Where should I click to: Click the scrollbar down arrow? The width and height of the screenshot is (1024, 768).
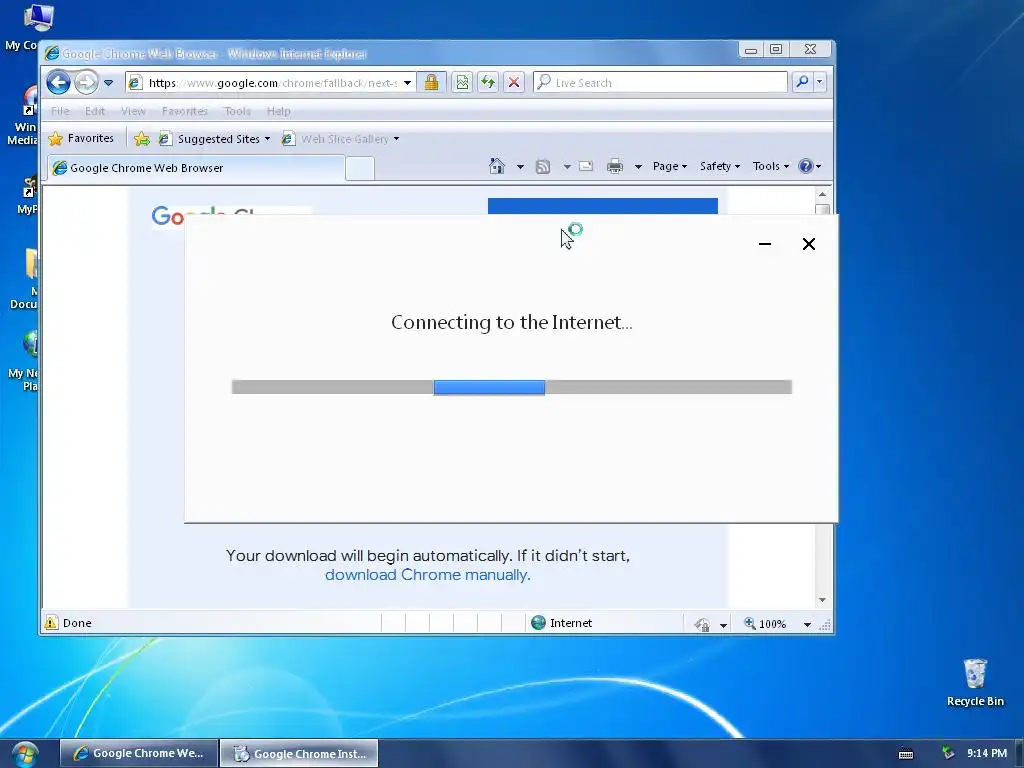822,600
